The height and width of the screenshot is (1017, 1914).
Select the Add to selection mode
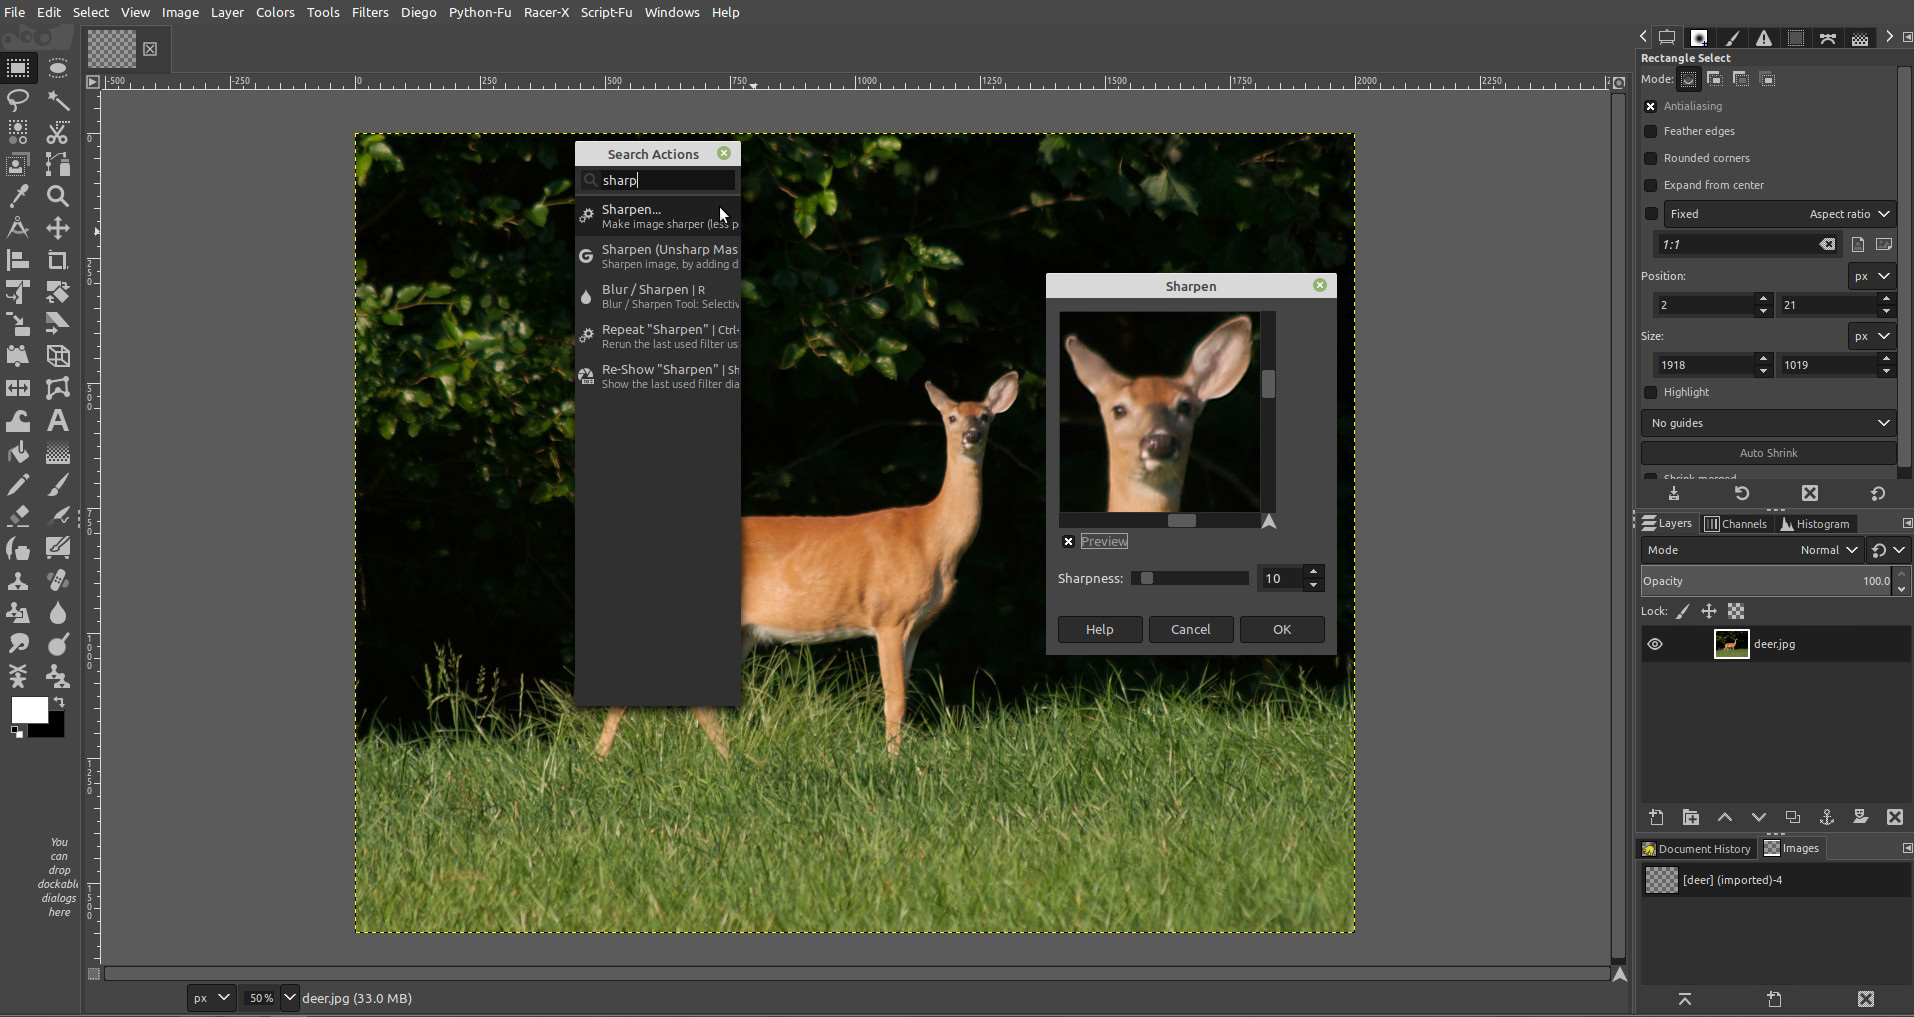1714,79
